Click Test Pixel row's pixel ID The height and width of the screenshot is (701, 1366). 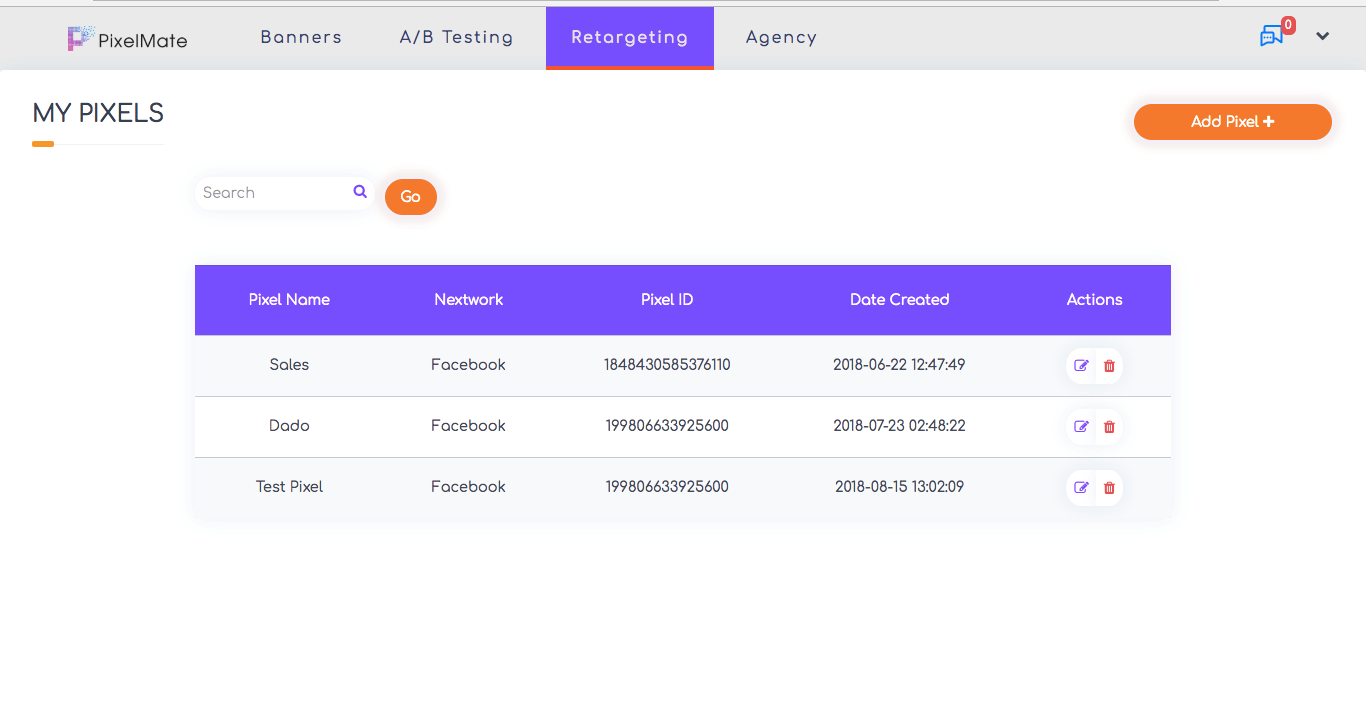click(x=667, y=487)
